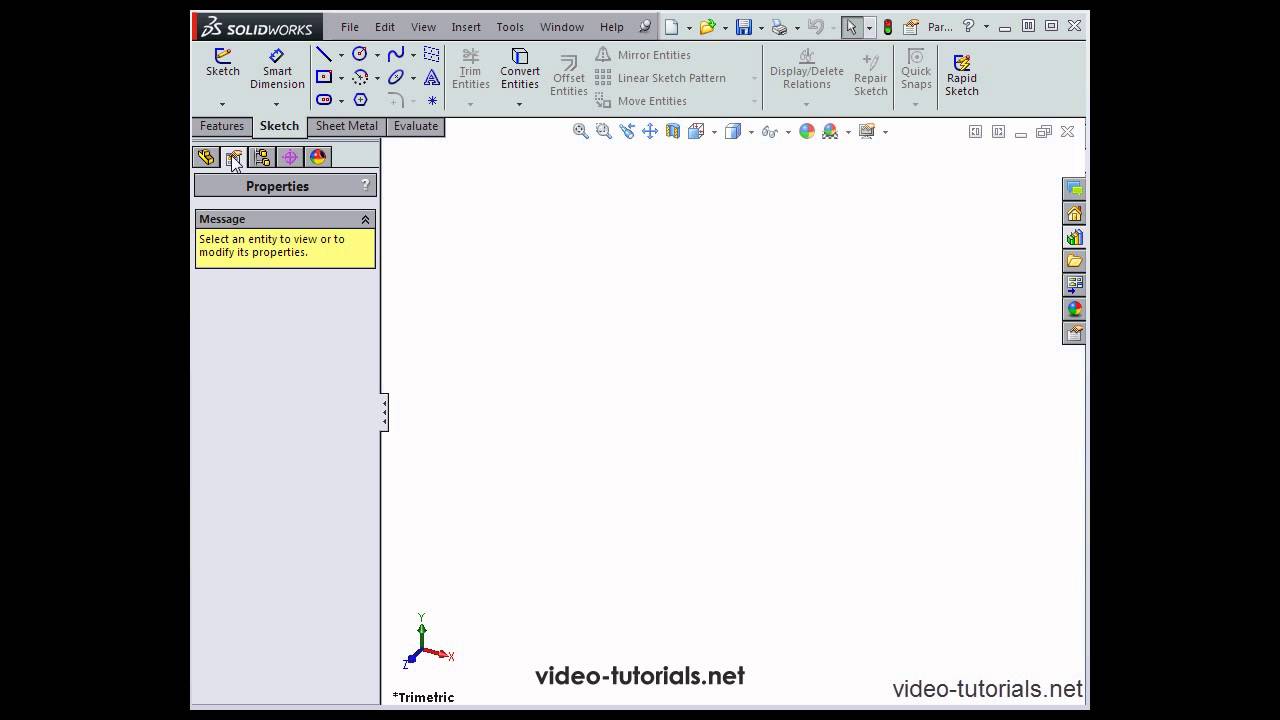
Task: Click Zoom to Fit in view toolbar
Action: (580, 131)
